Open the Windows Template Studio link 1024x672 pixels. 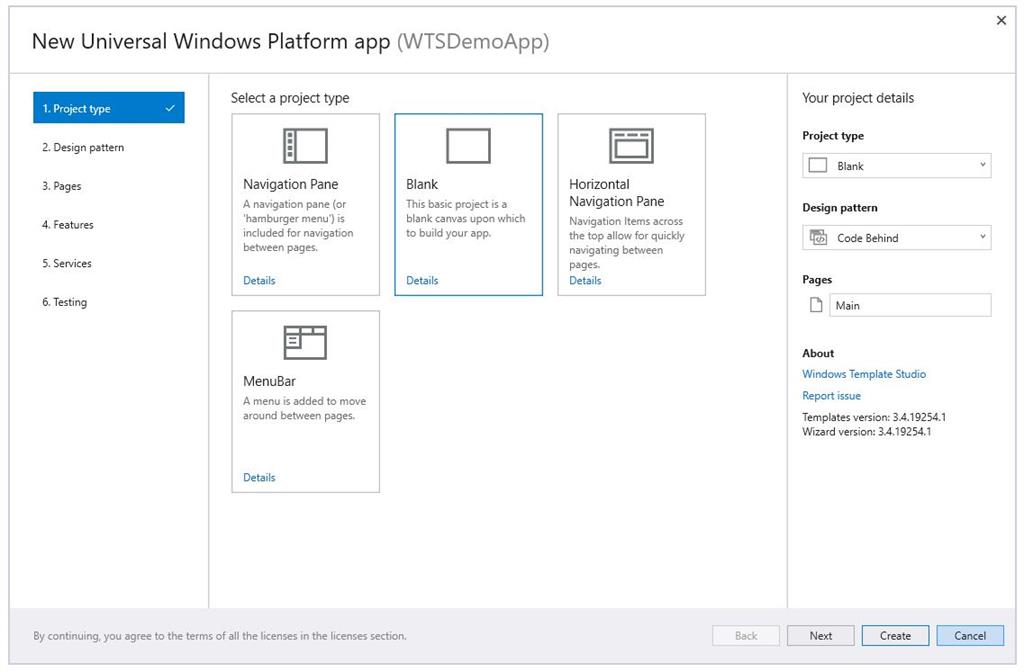[x=862, y=373]
